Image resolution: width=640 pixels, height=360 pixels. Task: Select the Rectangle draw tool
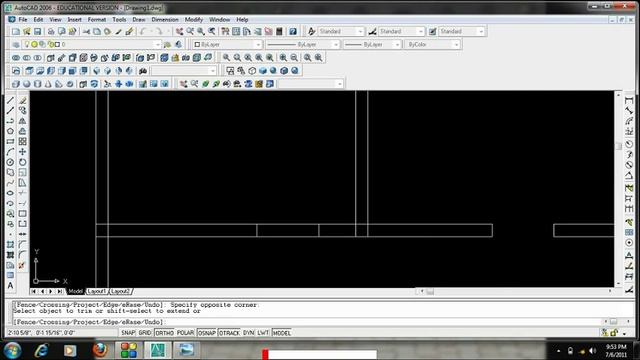(x=11, y=142)
